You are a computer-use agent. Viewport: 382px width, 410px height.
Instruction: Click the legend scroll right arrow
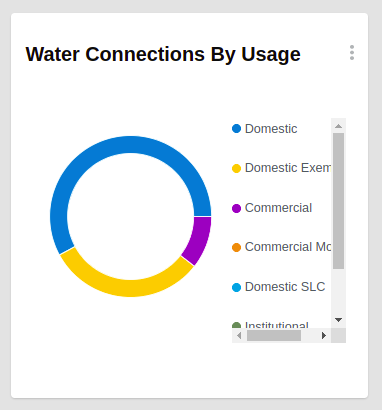324,335
